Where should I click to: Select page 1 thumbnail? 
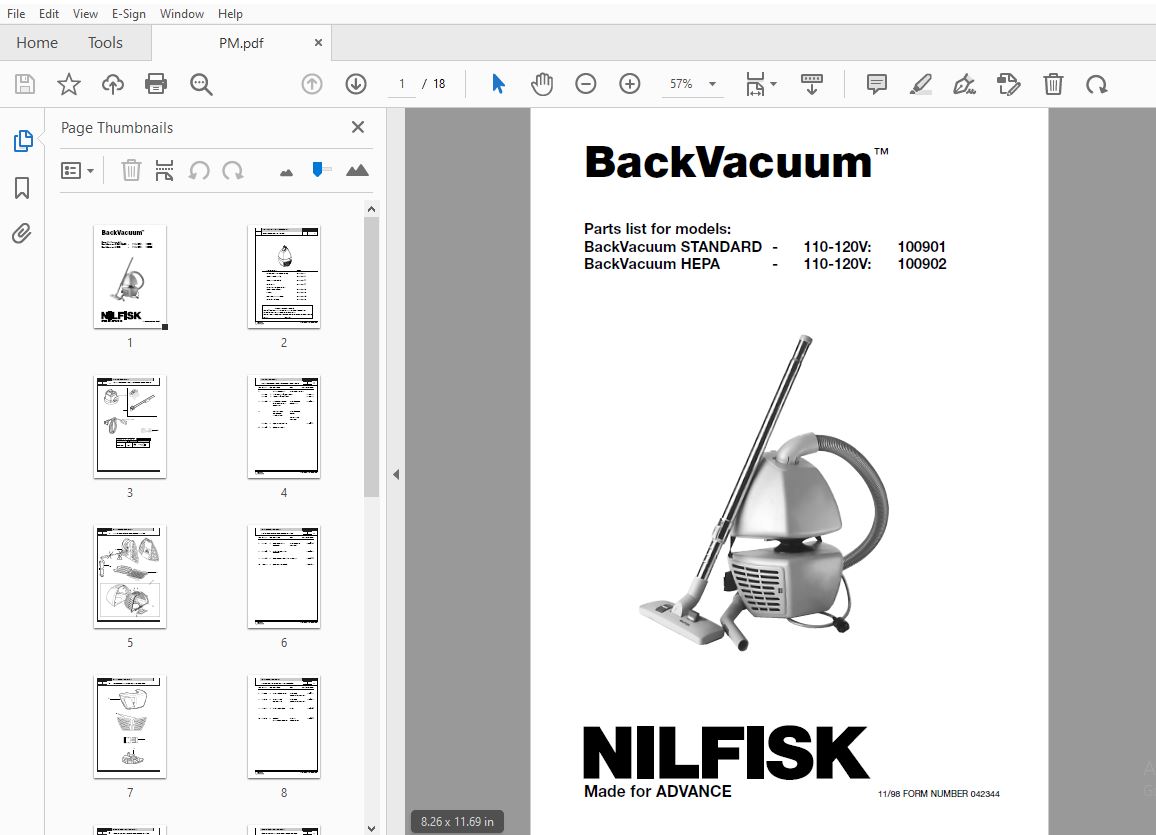coord(130,276)
